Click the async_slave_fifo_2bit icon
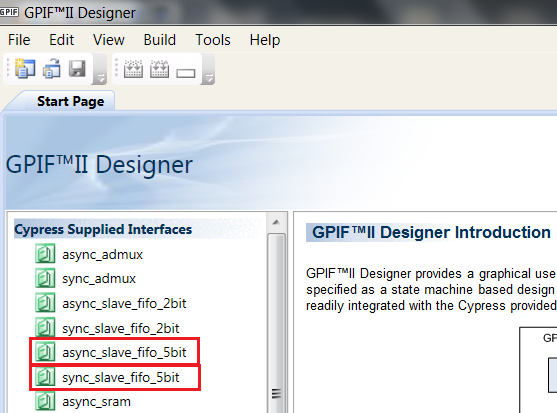Screen dimensions: 557x413 point(45,303)
